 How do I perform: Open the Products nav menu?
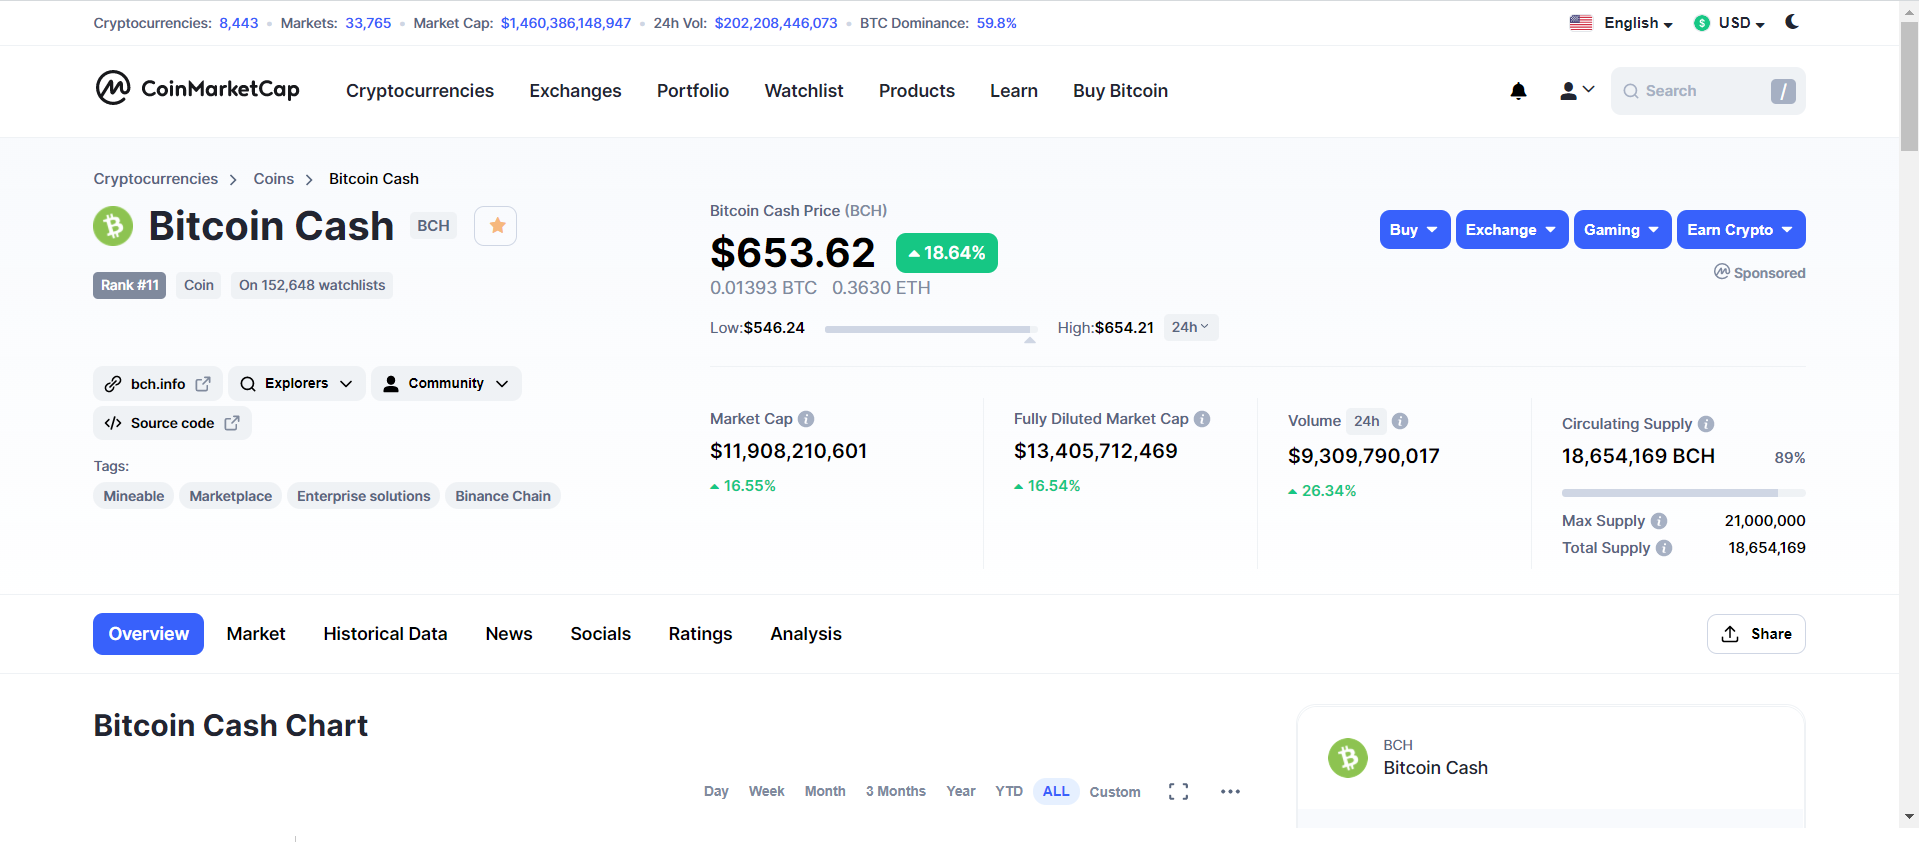coord(917,91)
